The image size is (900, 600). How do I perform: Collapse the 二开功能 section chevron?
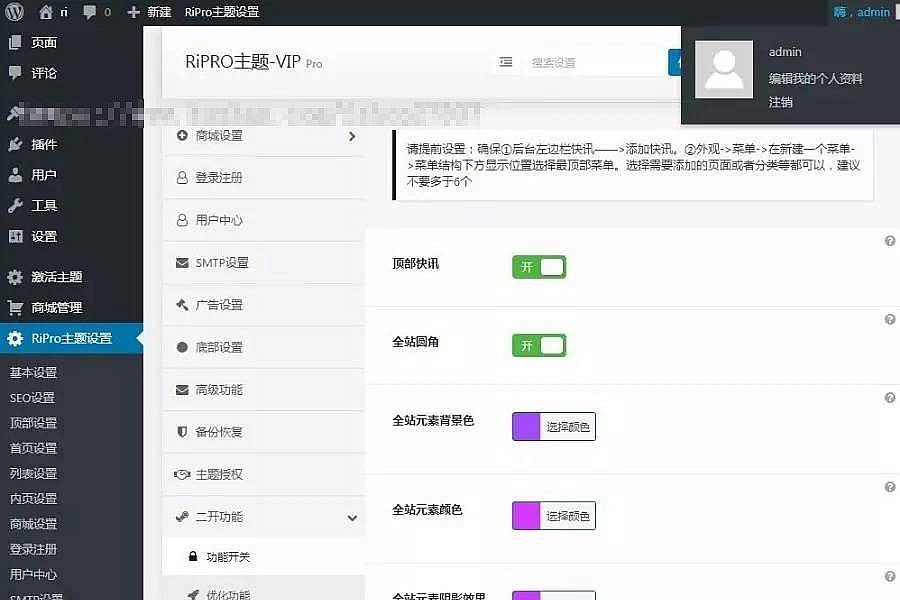tap(352, 517)
